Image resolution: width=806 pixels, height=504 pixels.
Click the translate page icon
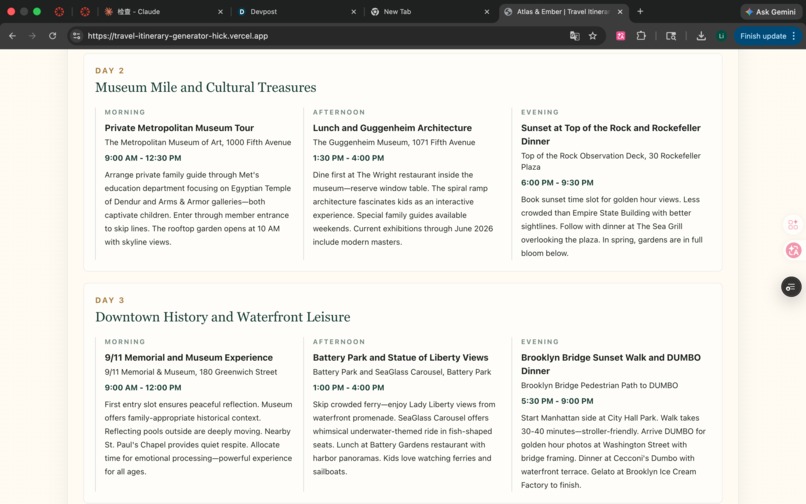[x=575, y=36]
